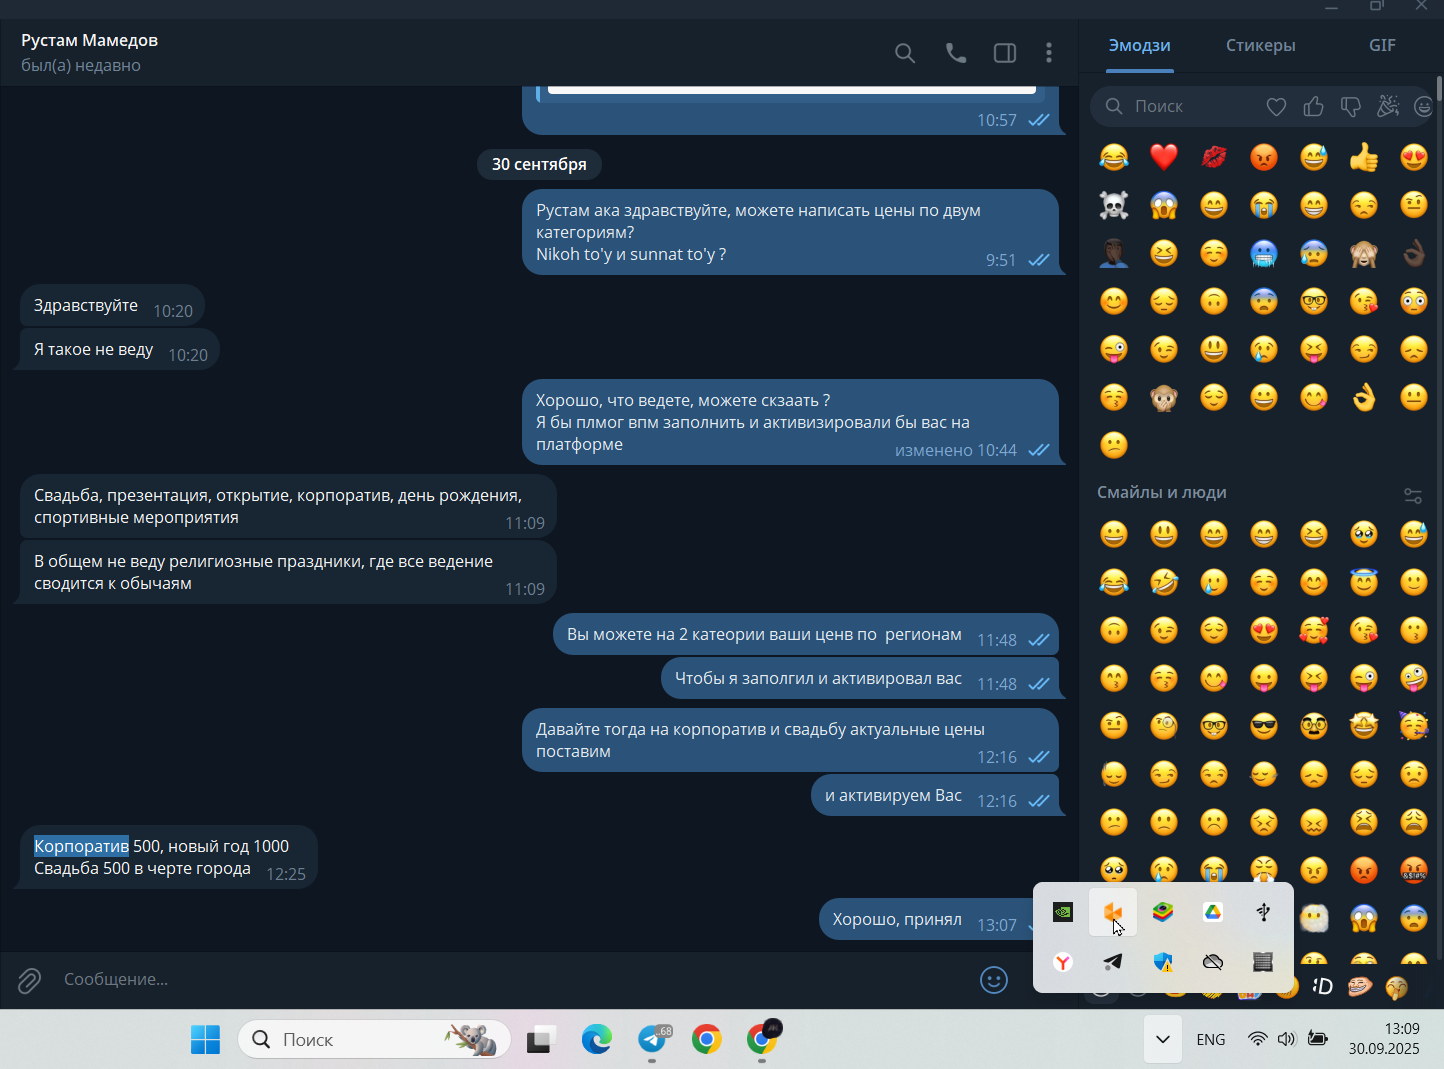Filter emoji by thumbs-up category
This screenshot has height=1069, width=1444.
click(1313, 106)
